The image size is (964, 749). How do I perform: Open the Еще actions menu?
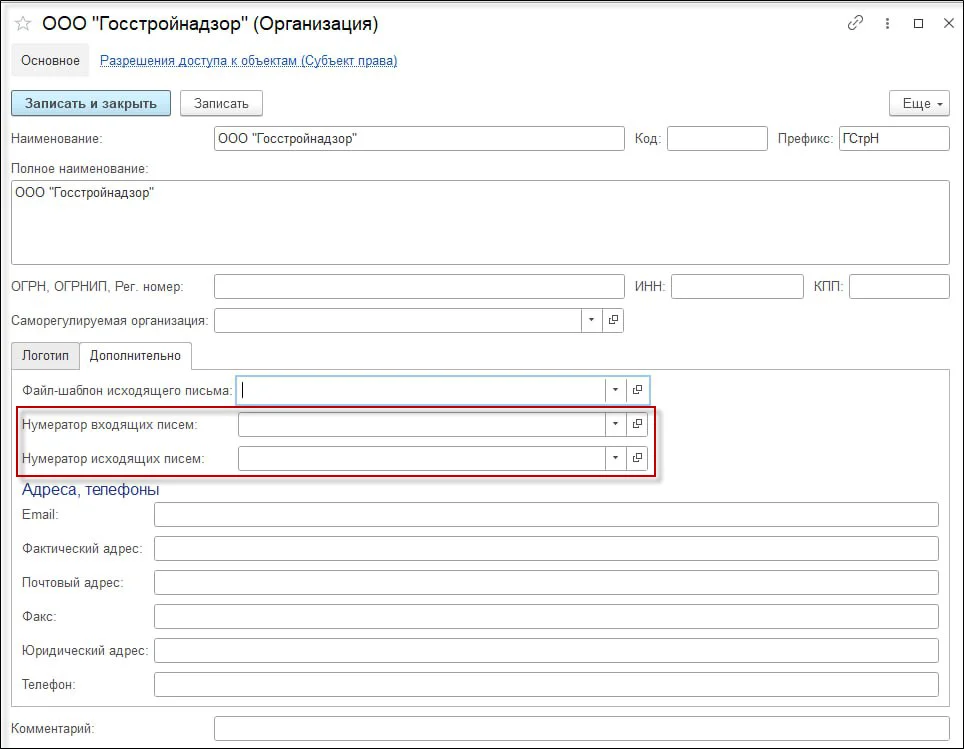[x=917, y=103]
